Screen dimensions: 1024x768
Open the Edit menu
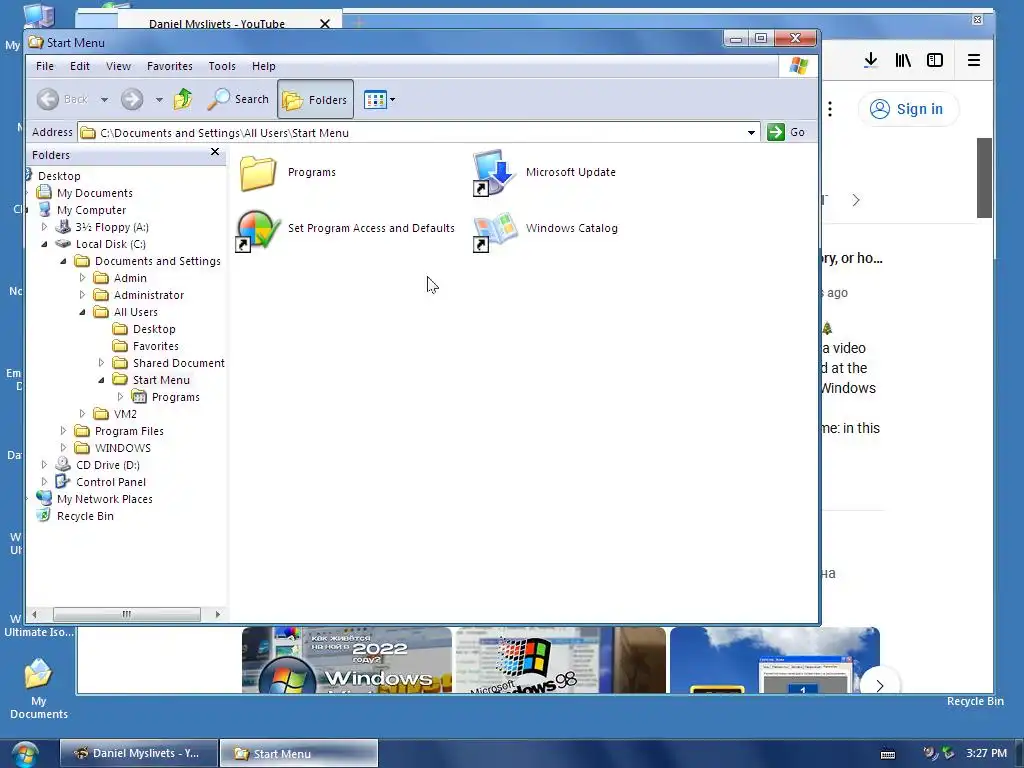(80, 66)
